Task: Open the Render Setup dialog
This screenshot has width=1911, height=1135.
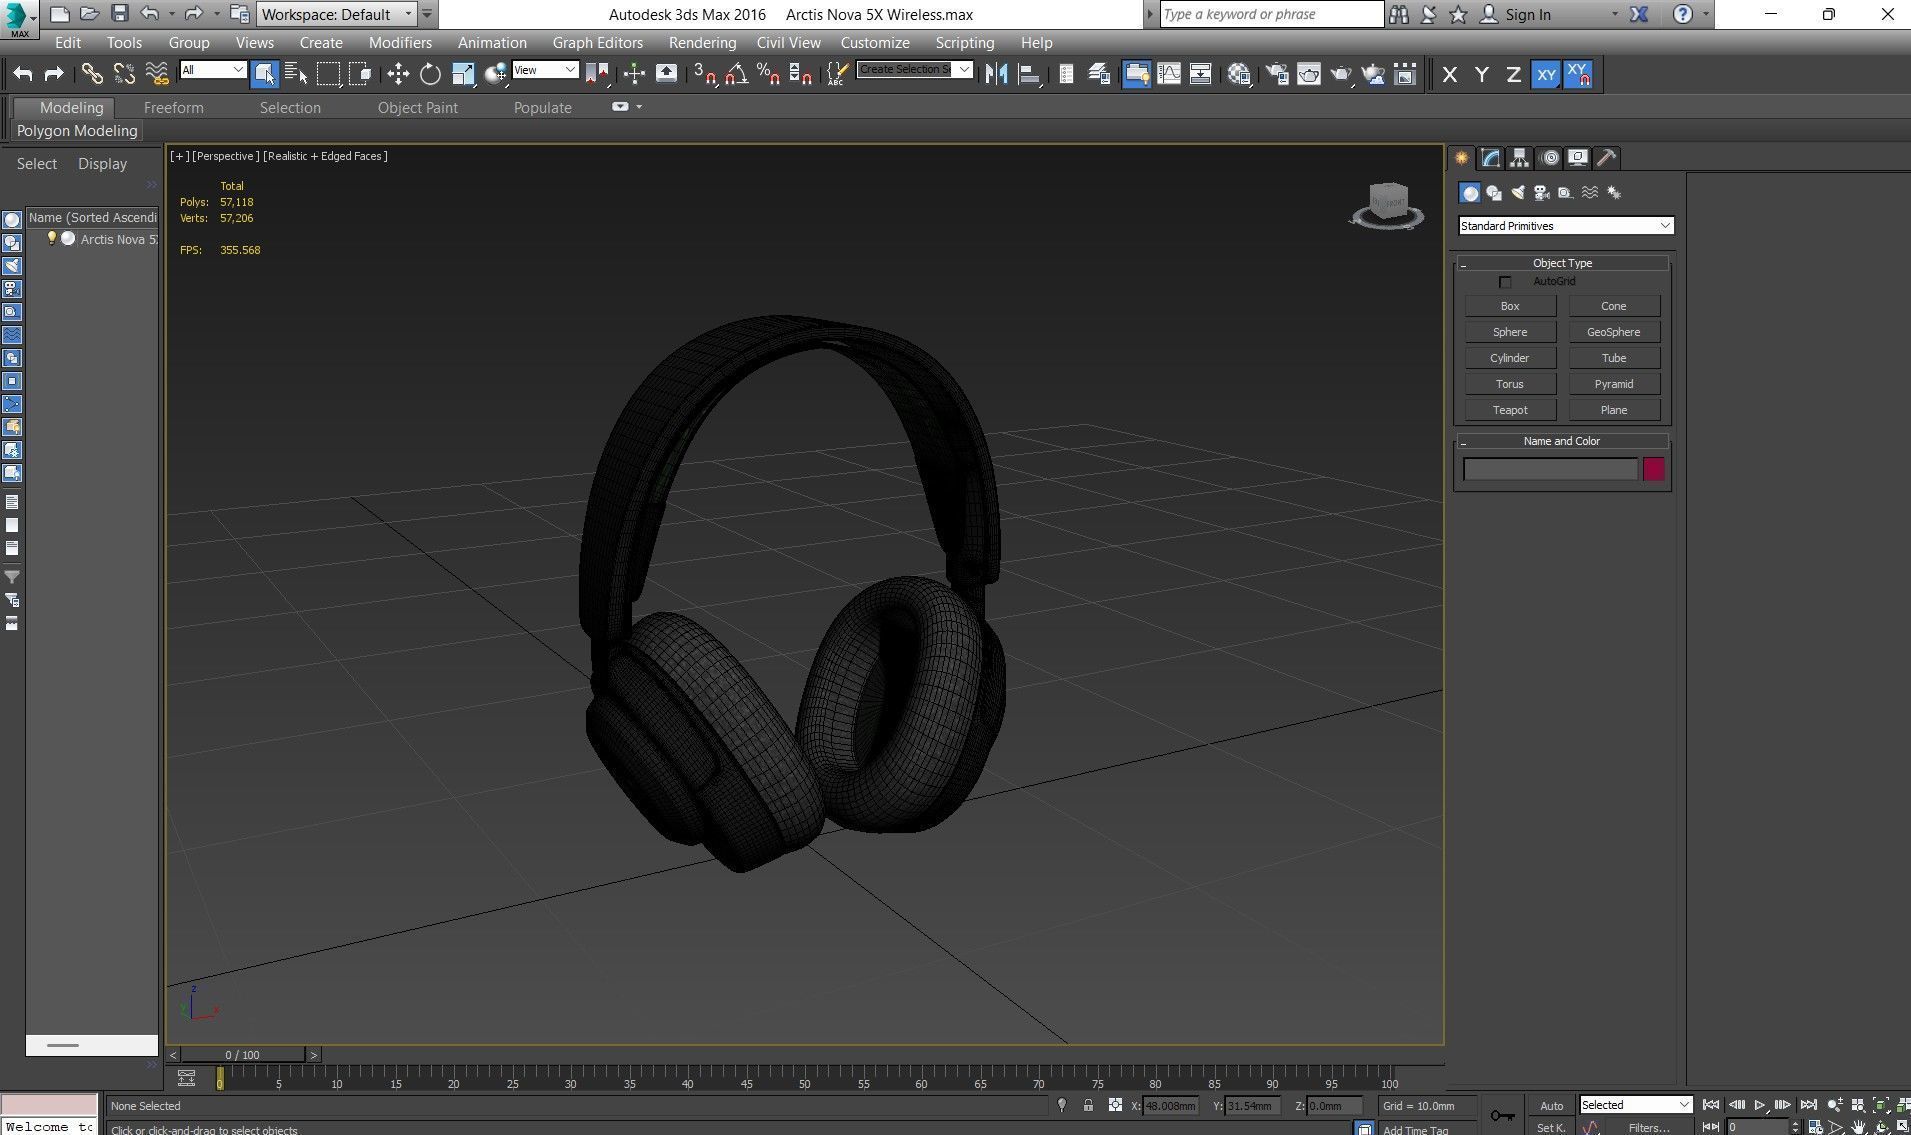Action: click(x=1277, y=74)
